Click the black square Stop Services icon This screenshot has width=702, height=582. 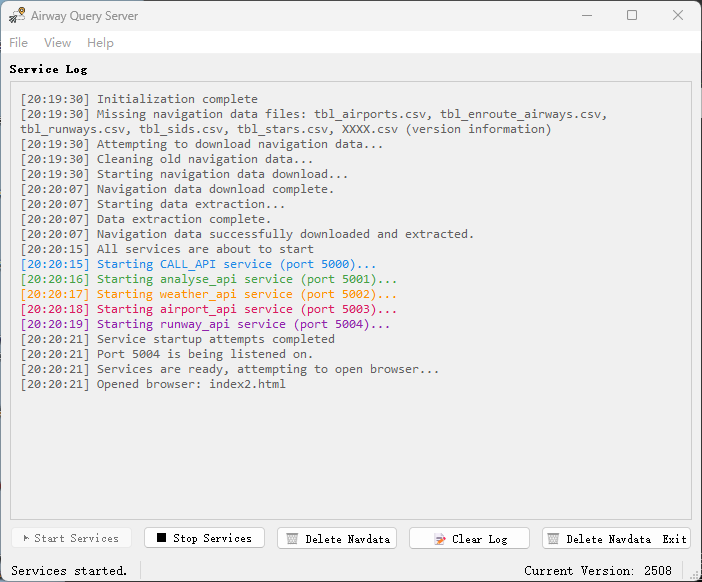pyautogui.click(x=161, y=538)
